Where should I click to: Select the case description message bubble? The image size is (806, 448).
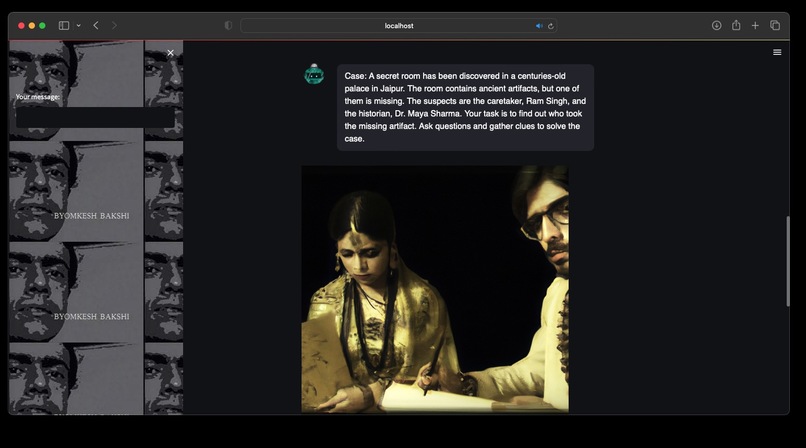[x=465, y=107]
